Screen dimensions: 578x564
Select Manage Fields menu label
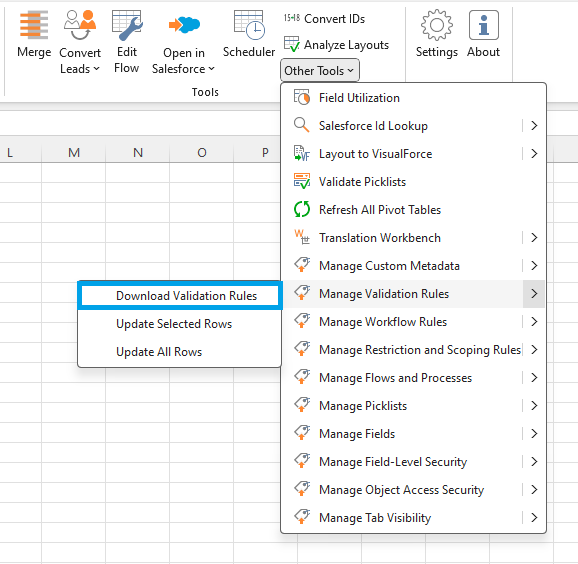tap(357, 434)
